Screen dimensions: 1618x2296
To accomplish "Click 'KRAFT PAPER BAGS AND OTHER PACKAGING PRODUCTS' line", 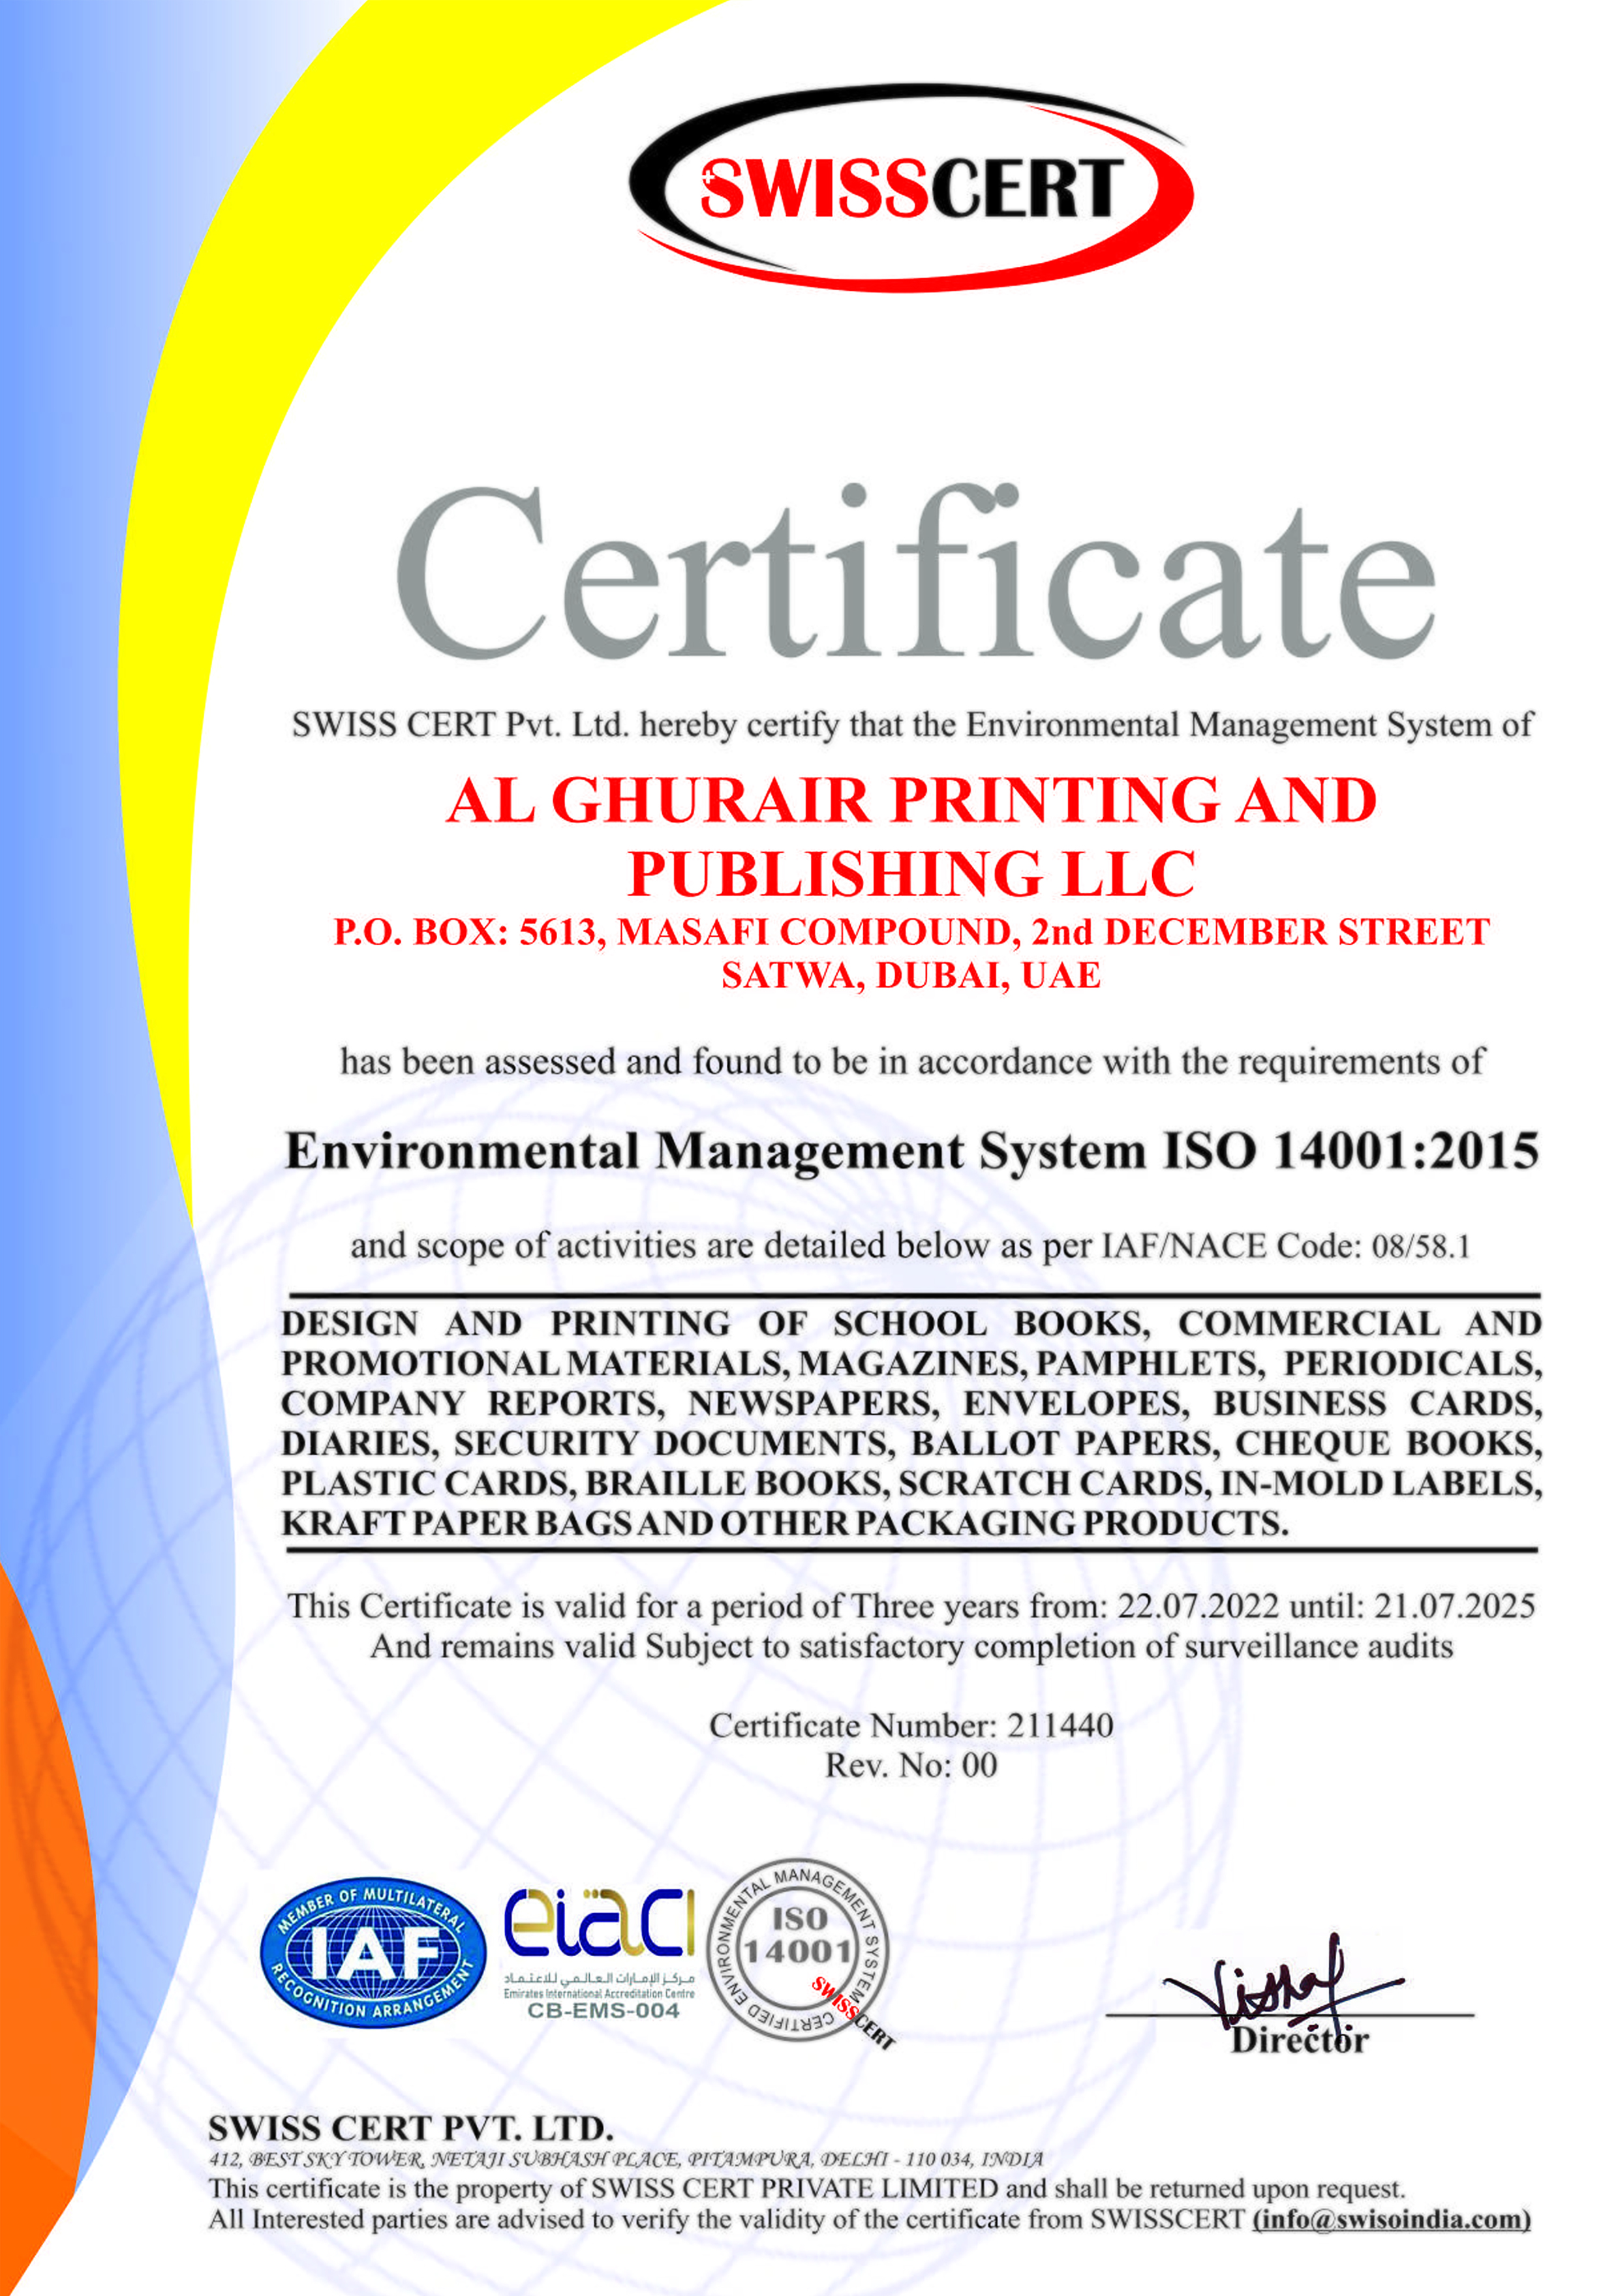I will click(x=785, y=1523).
